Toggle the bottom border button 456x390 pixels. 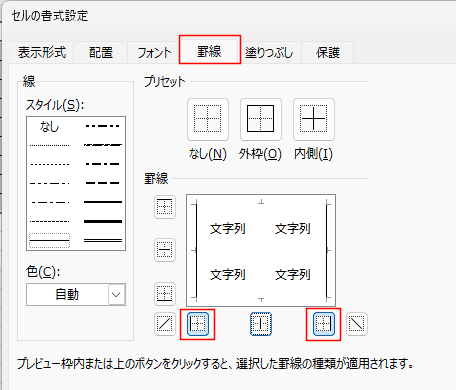pyautogui.click(x=165, y=294)
